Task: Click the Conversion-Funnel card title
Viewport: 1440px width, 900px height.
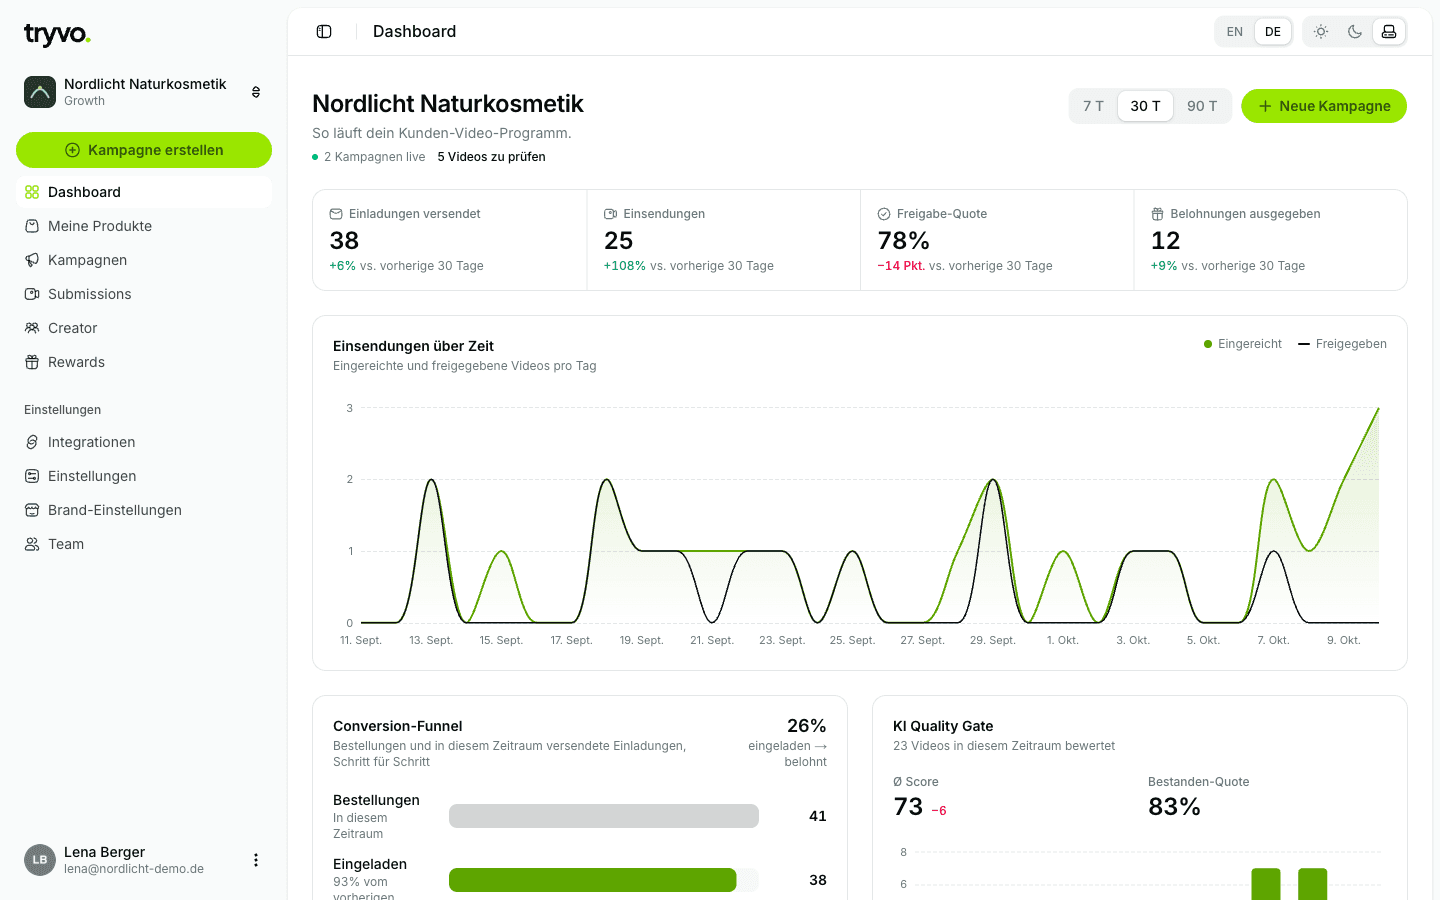Action: tap(398, 726)
